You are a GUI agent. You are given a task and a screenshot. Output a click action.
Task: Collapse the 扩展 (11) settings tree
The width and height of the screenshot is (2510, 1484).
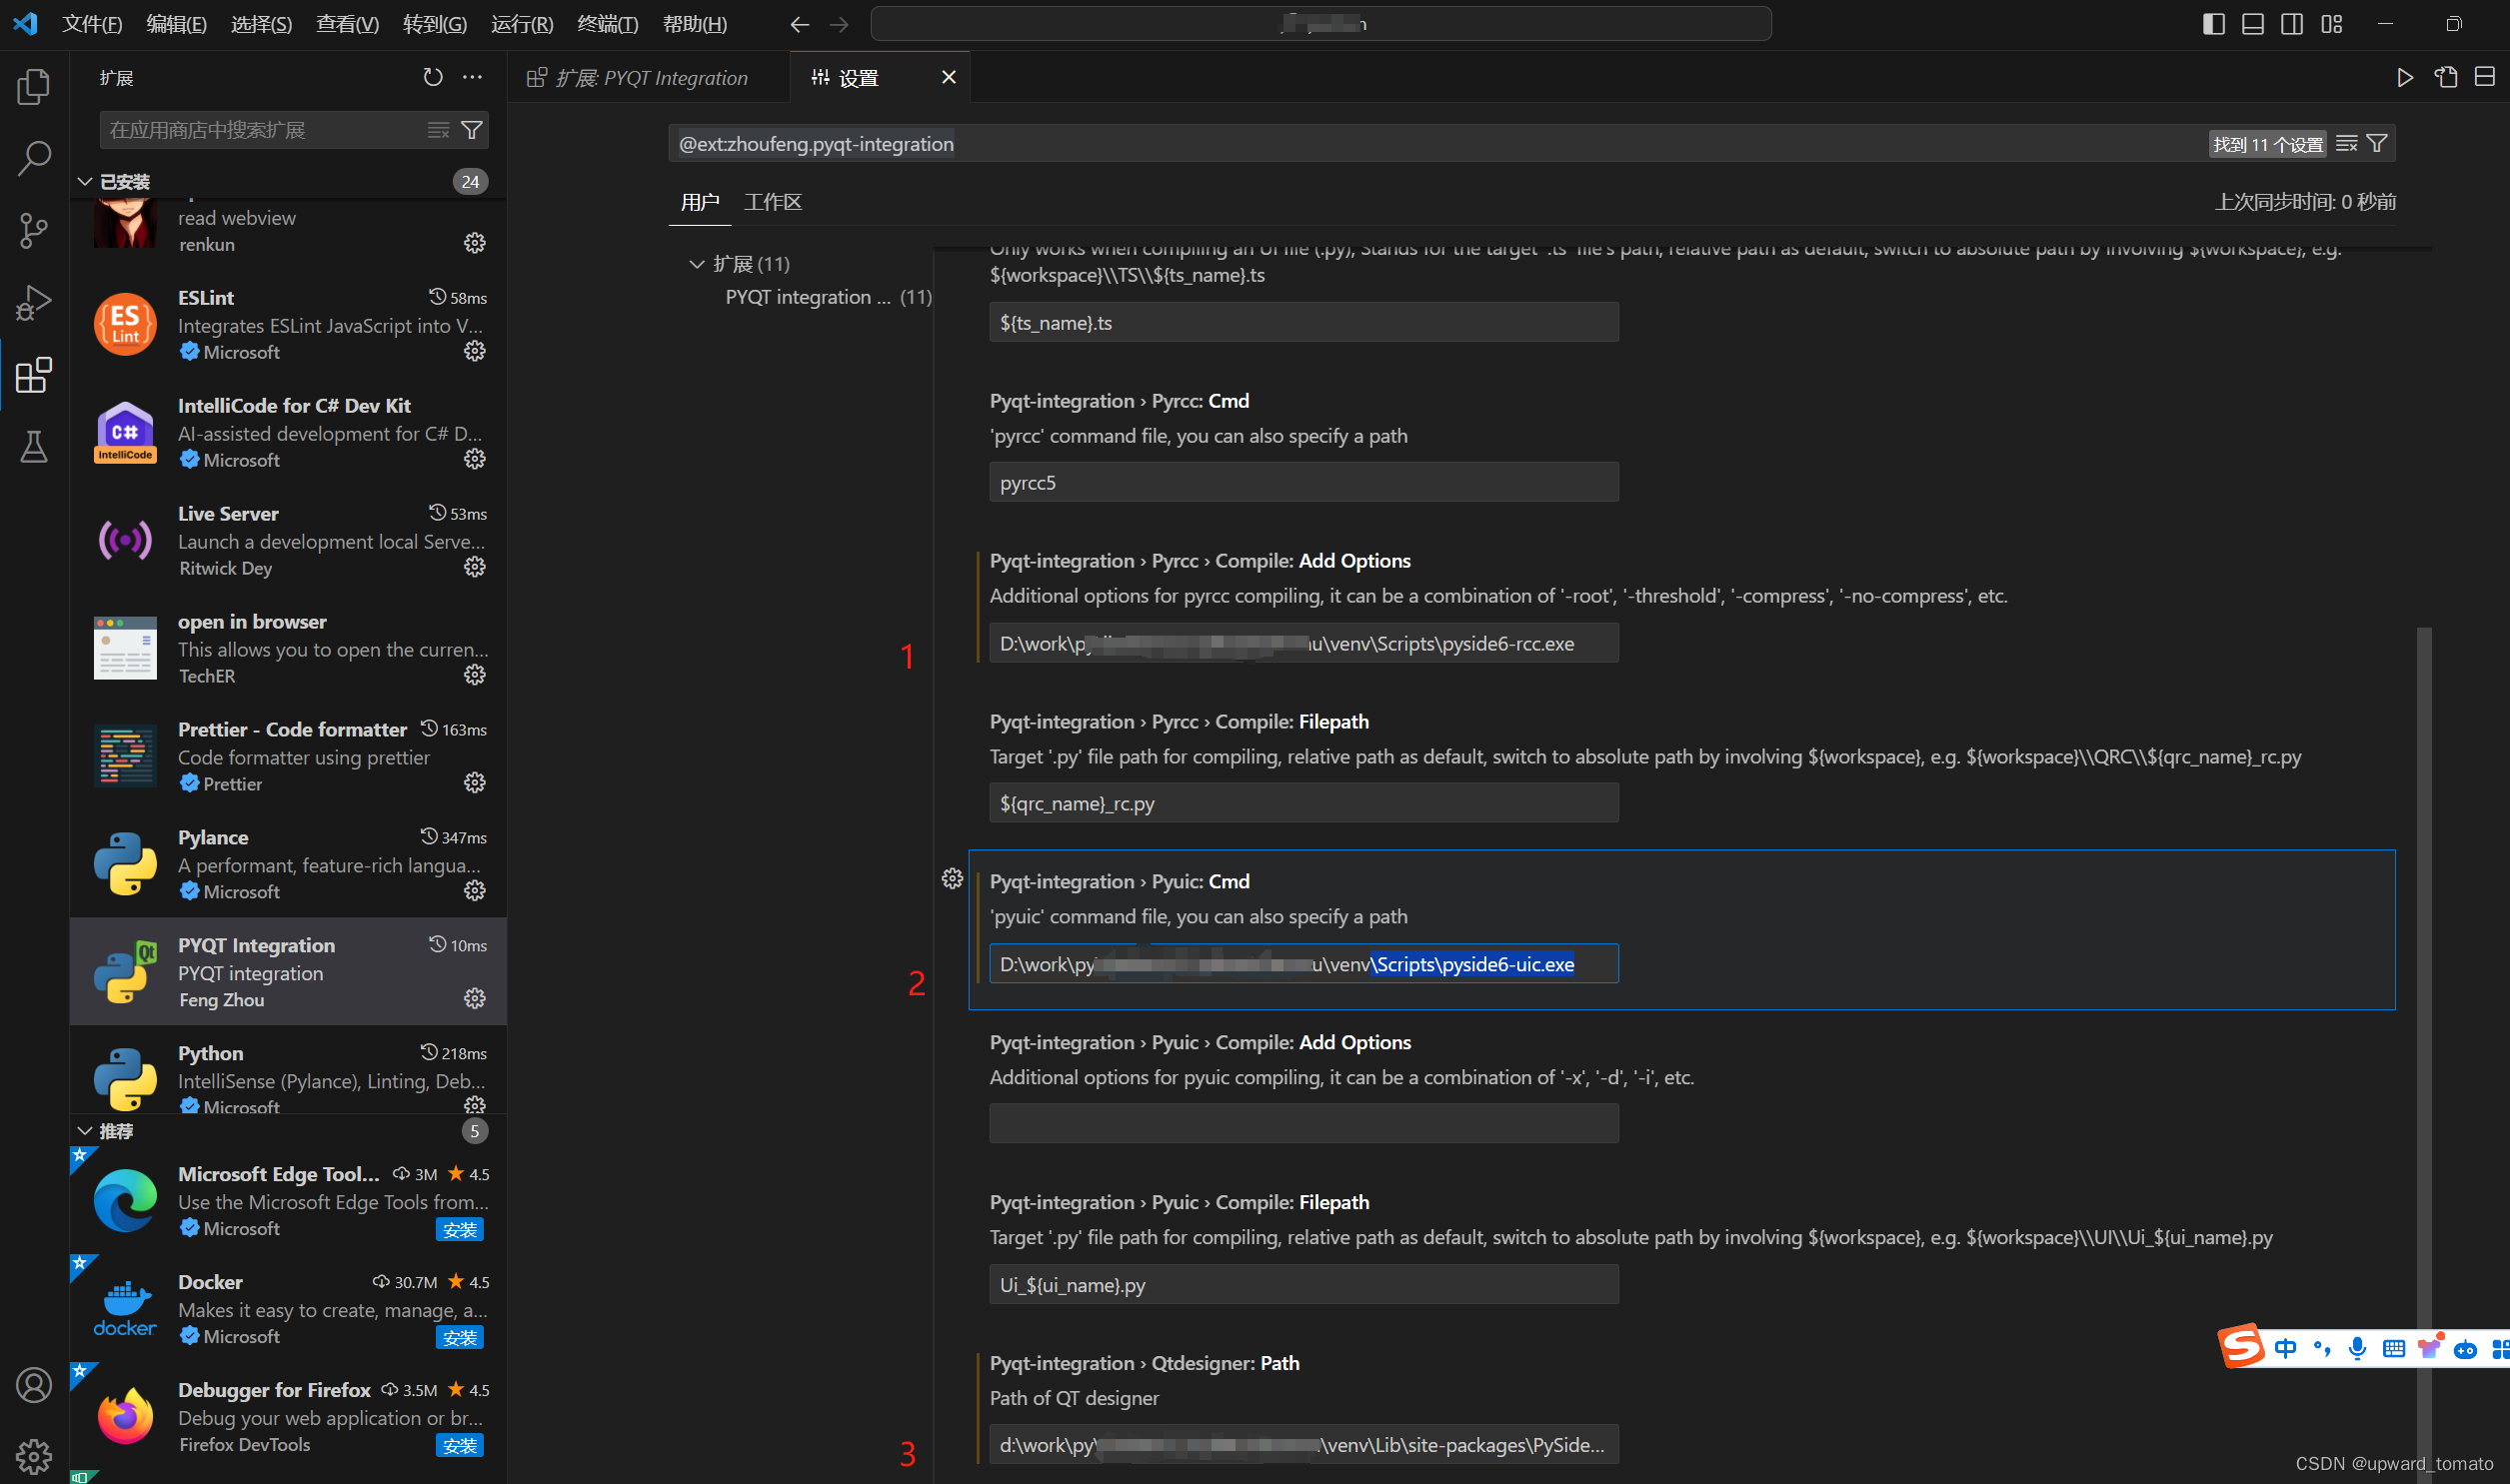point(697,264)
